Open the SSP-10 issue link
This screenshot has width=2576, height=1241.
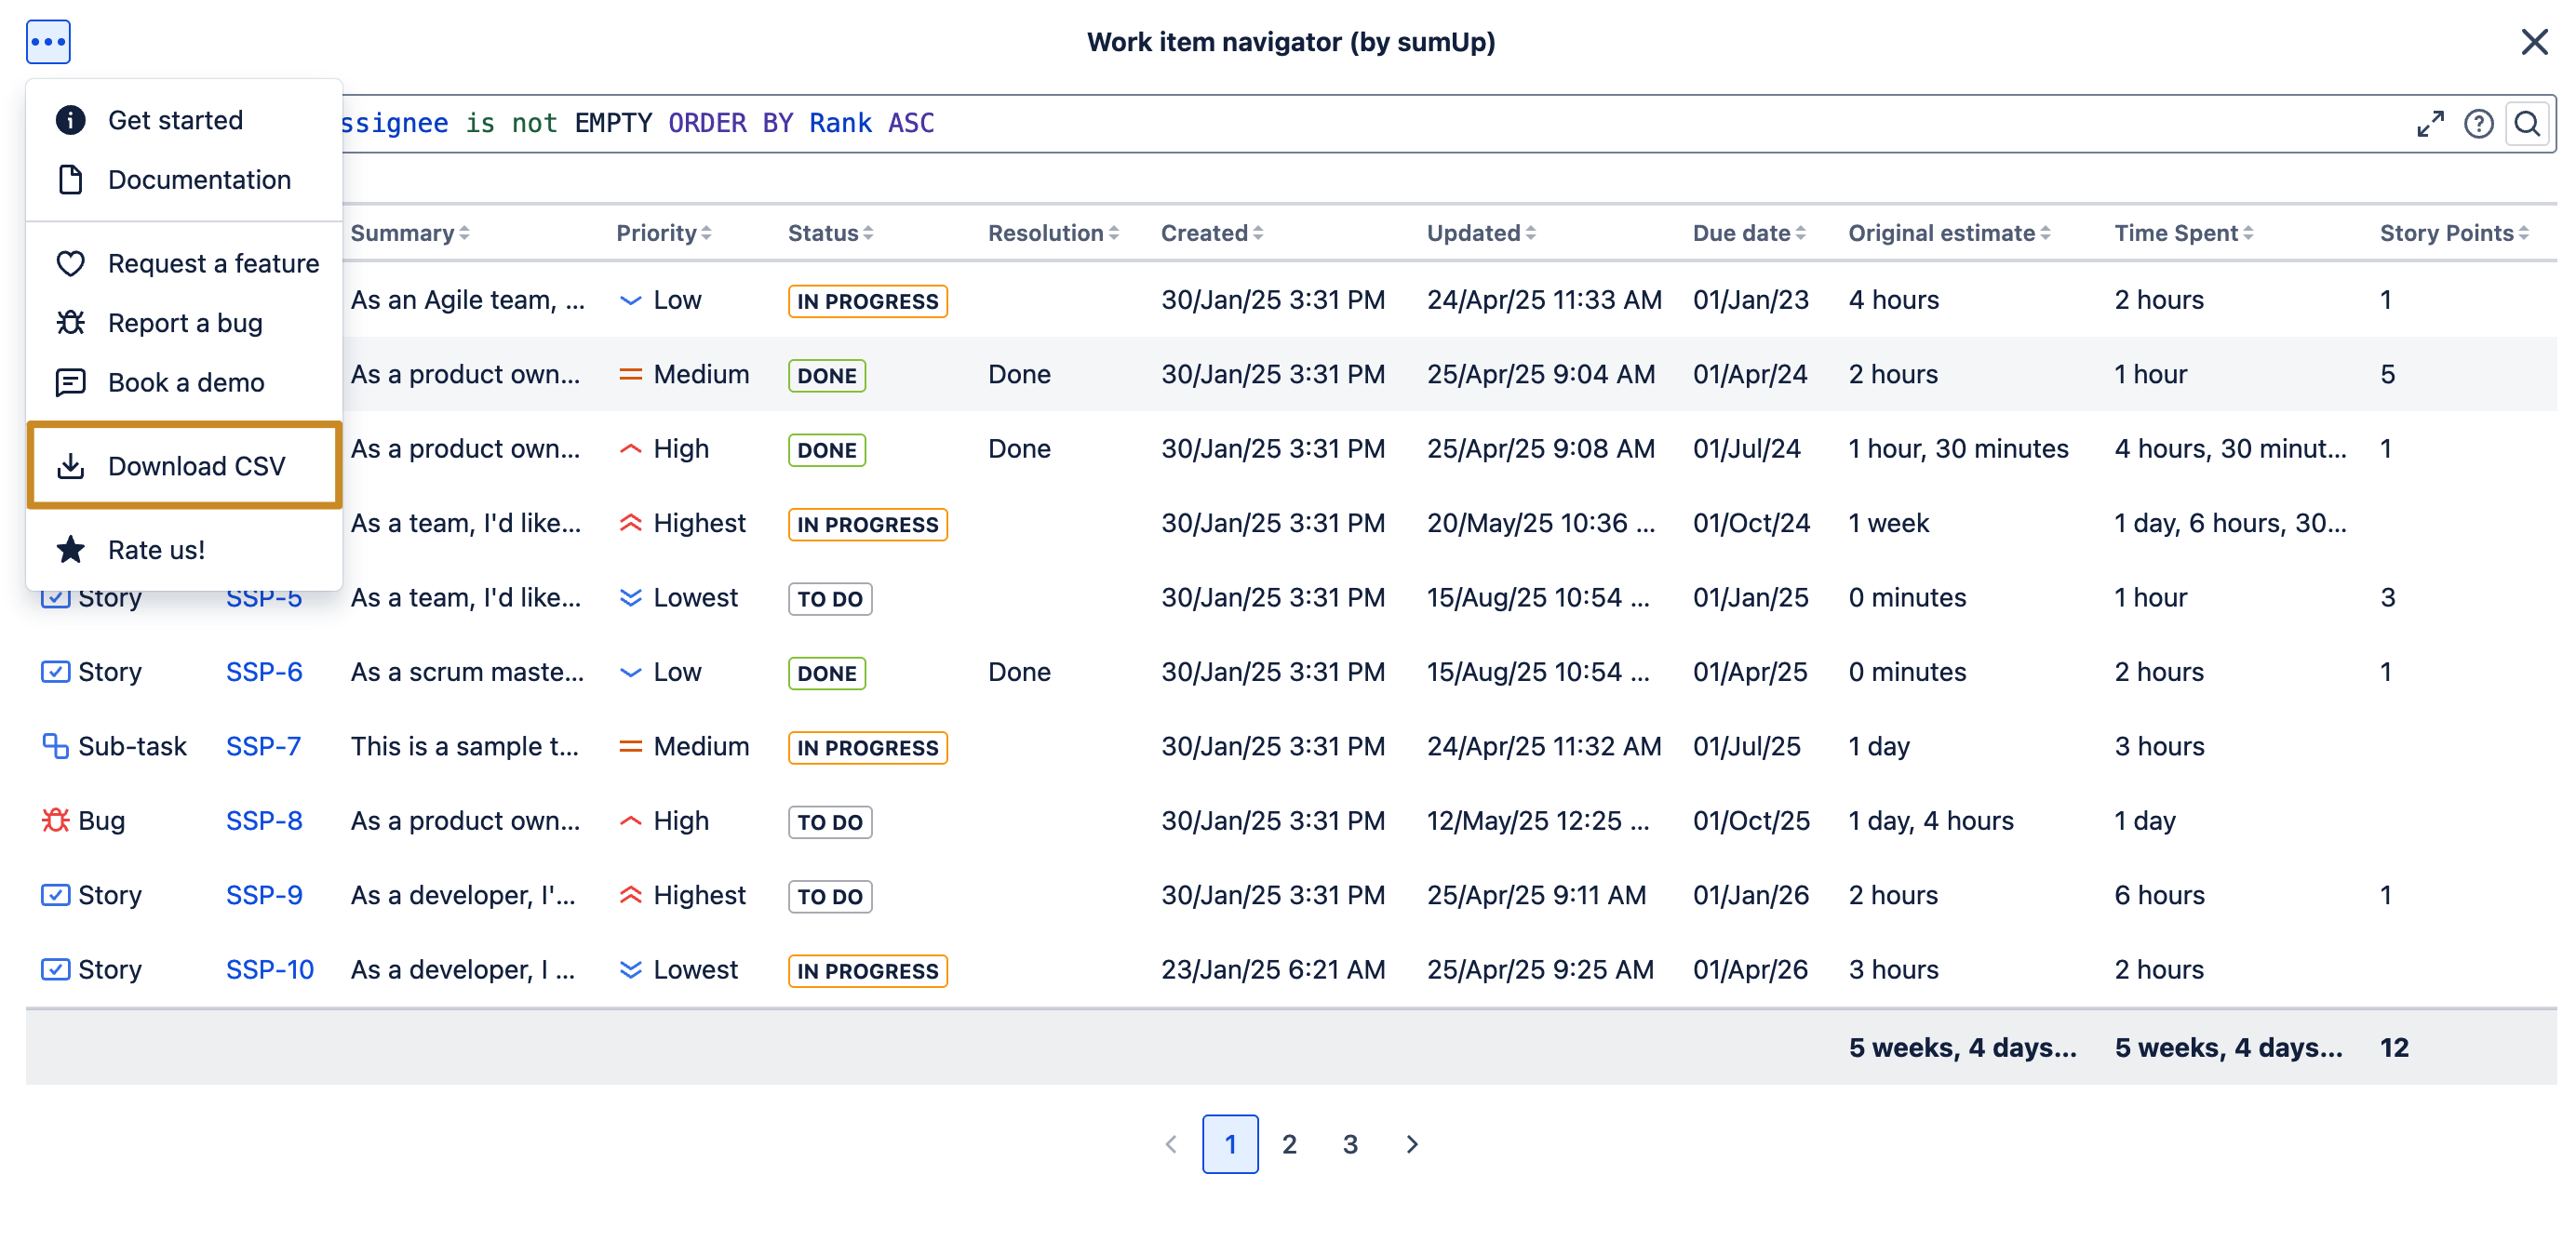[269, 969]
